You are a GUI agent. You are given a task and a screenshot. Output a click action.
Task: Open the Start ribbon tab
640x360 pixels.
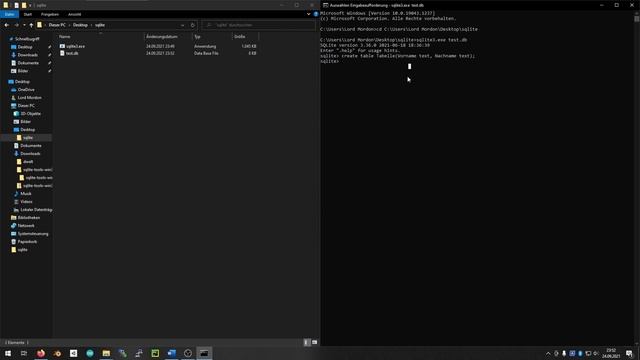pyautogui.click(x=28, y=14)
